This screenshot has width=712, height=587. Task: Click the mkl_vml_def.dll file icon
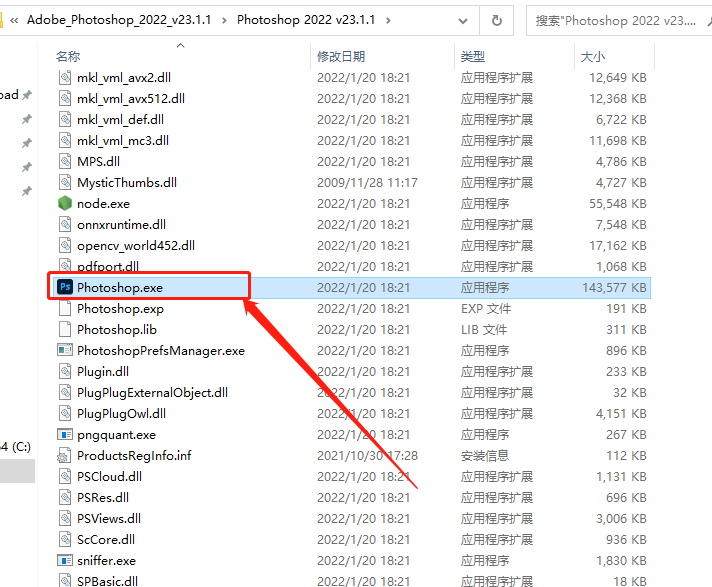point(65,119)
